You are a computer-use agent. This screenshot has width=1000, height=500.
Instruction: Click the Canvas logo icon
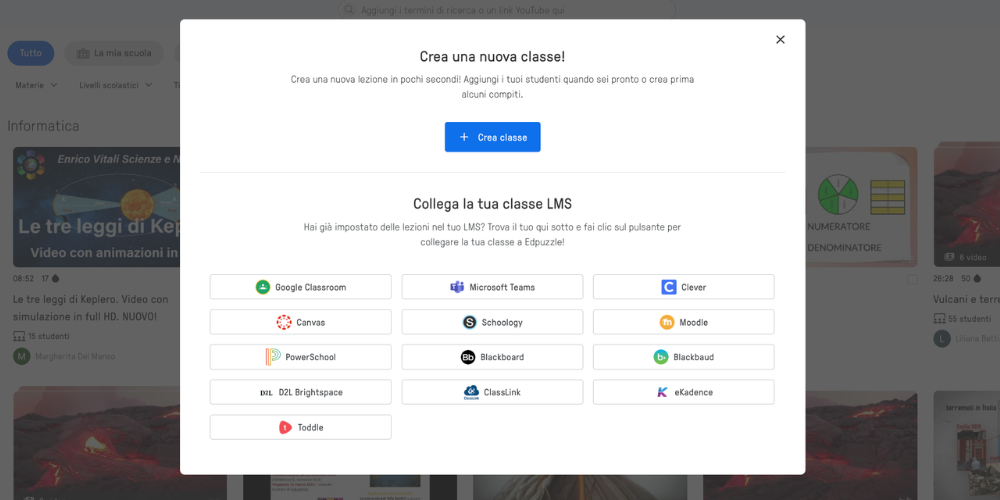284,322
